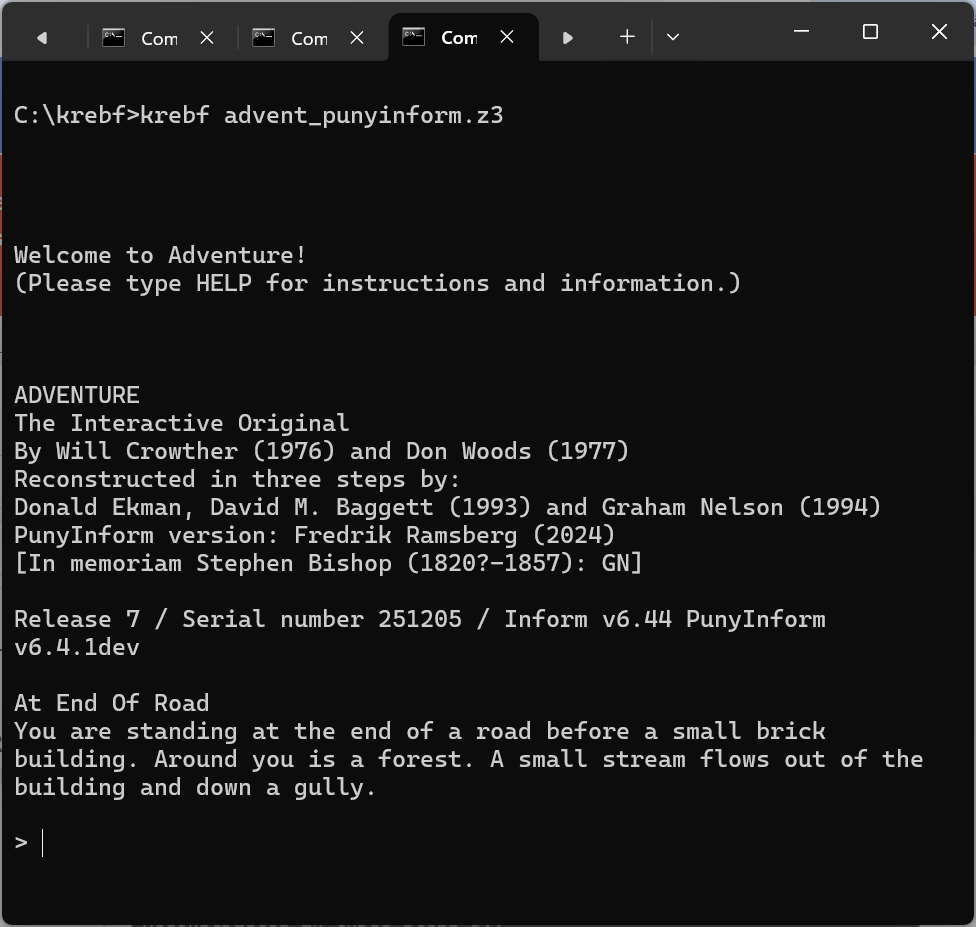Minimize the terminal window
This screenshot has height=927, width=976.
(801, 32)
